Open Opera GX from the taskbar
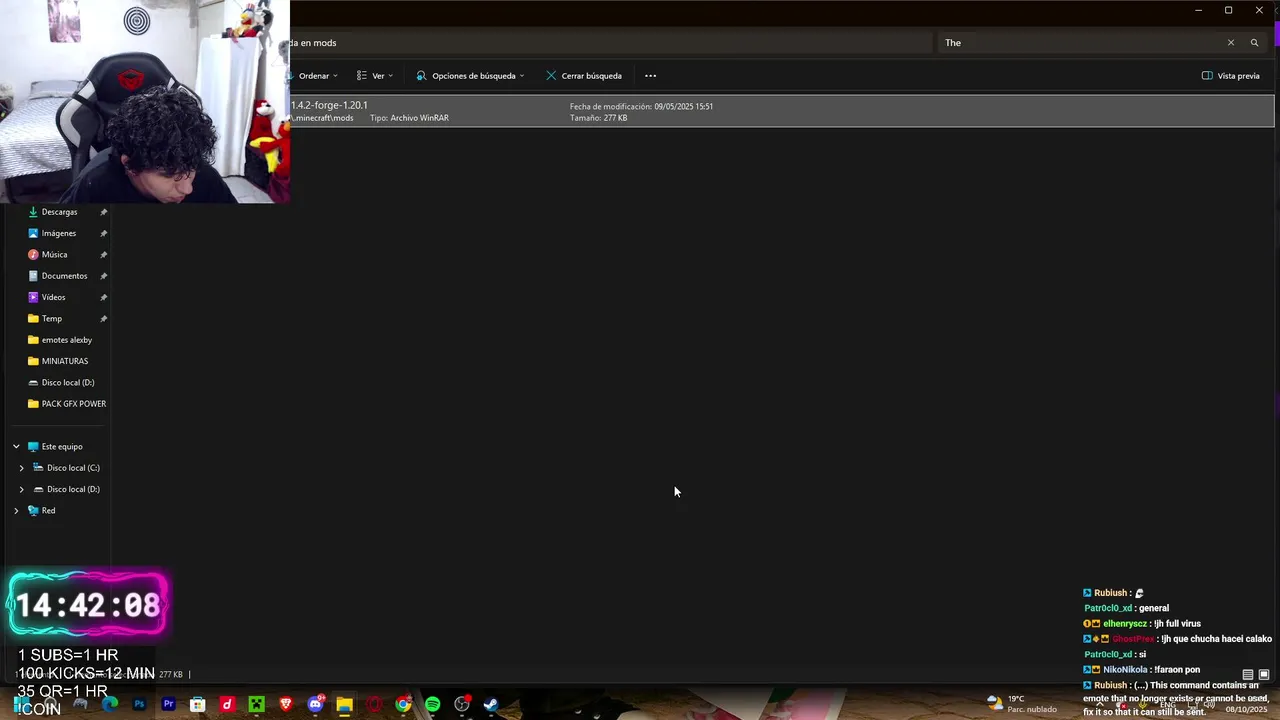This screenshot has height=720, width=1280. 374,705
